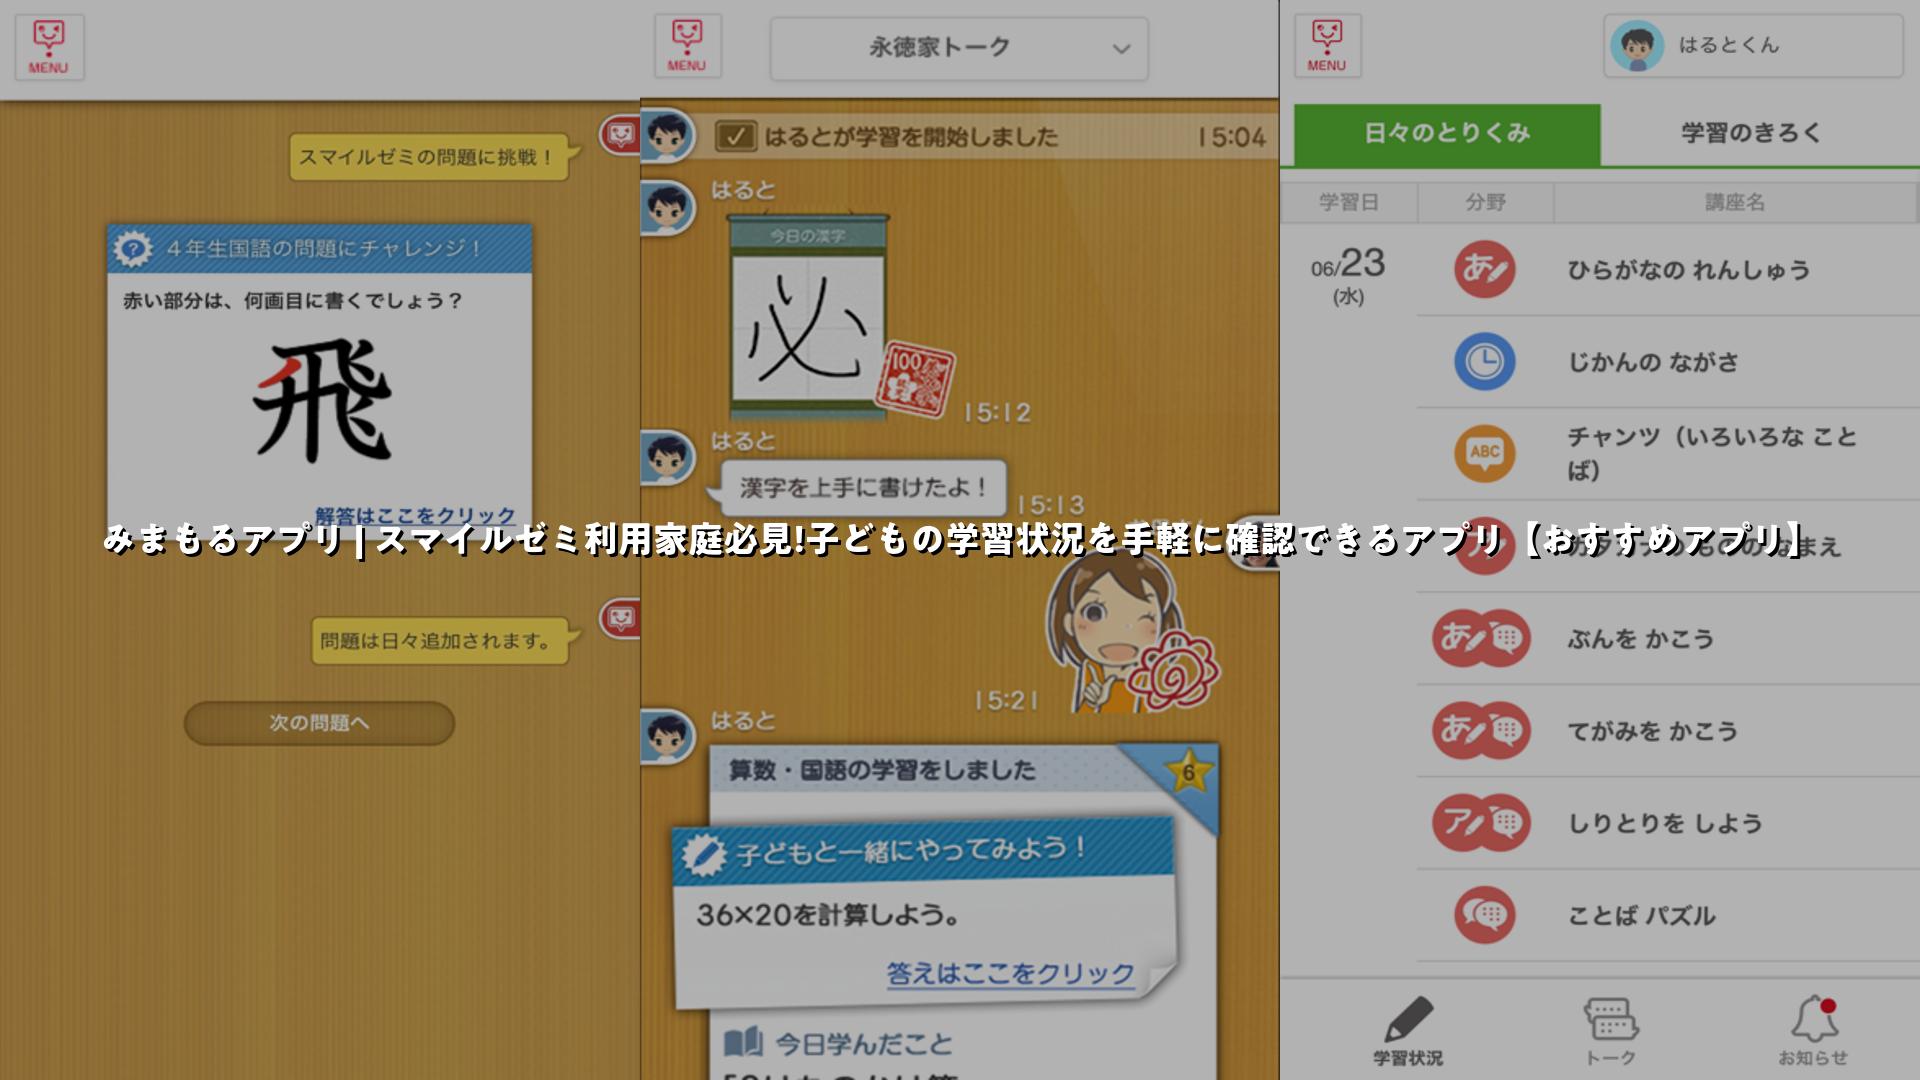This screenshot has height=1080, width=1920.
Task: Switch to 学習のきろく tab
Action: click(1751, 134)
